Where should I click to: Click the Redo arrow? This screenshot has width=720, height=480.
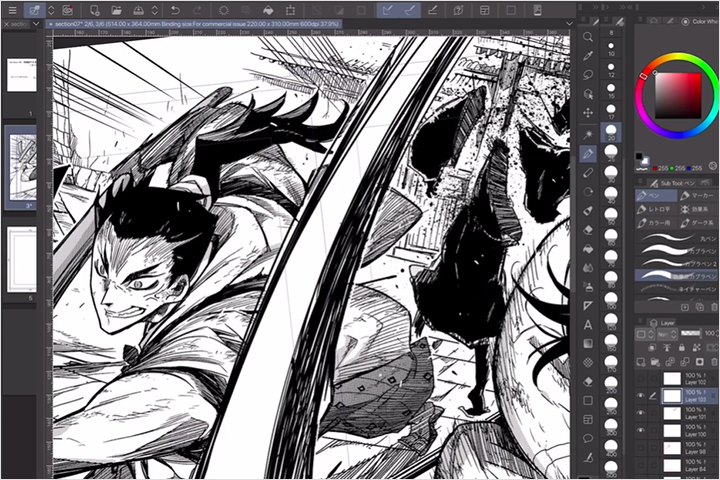[x=197, y=10]
